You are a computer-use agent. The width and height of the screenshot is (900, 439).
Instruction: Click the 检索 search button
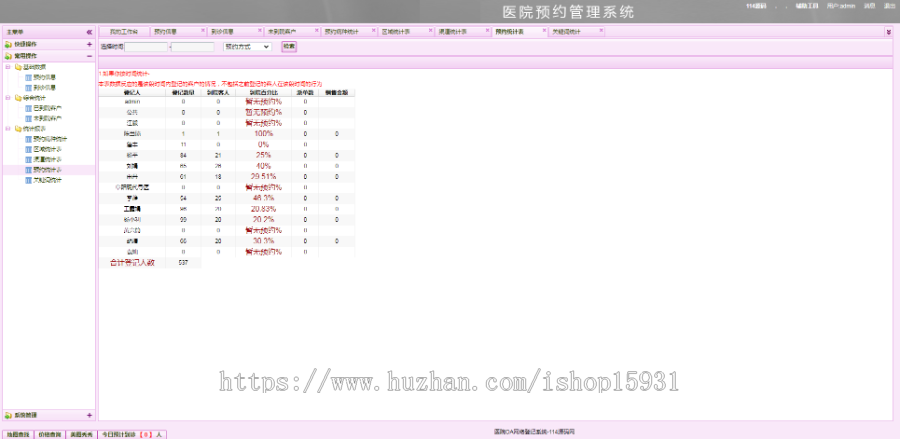(289, 46)
